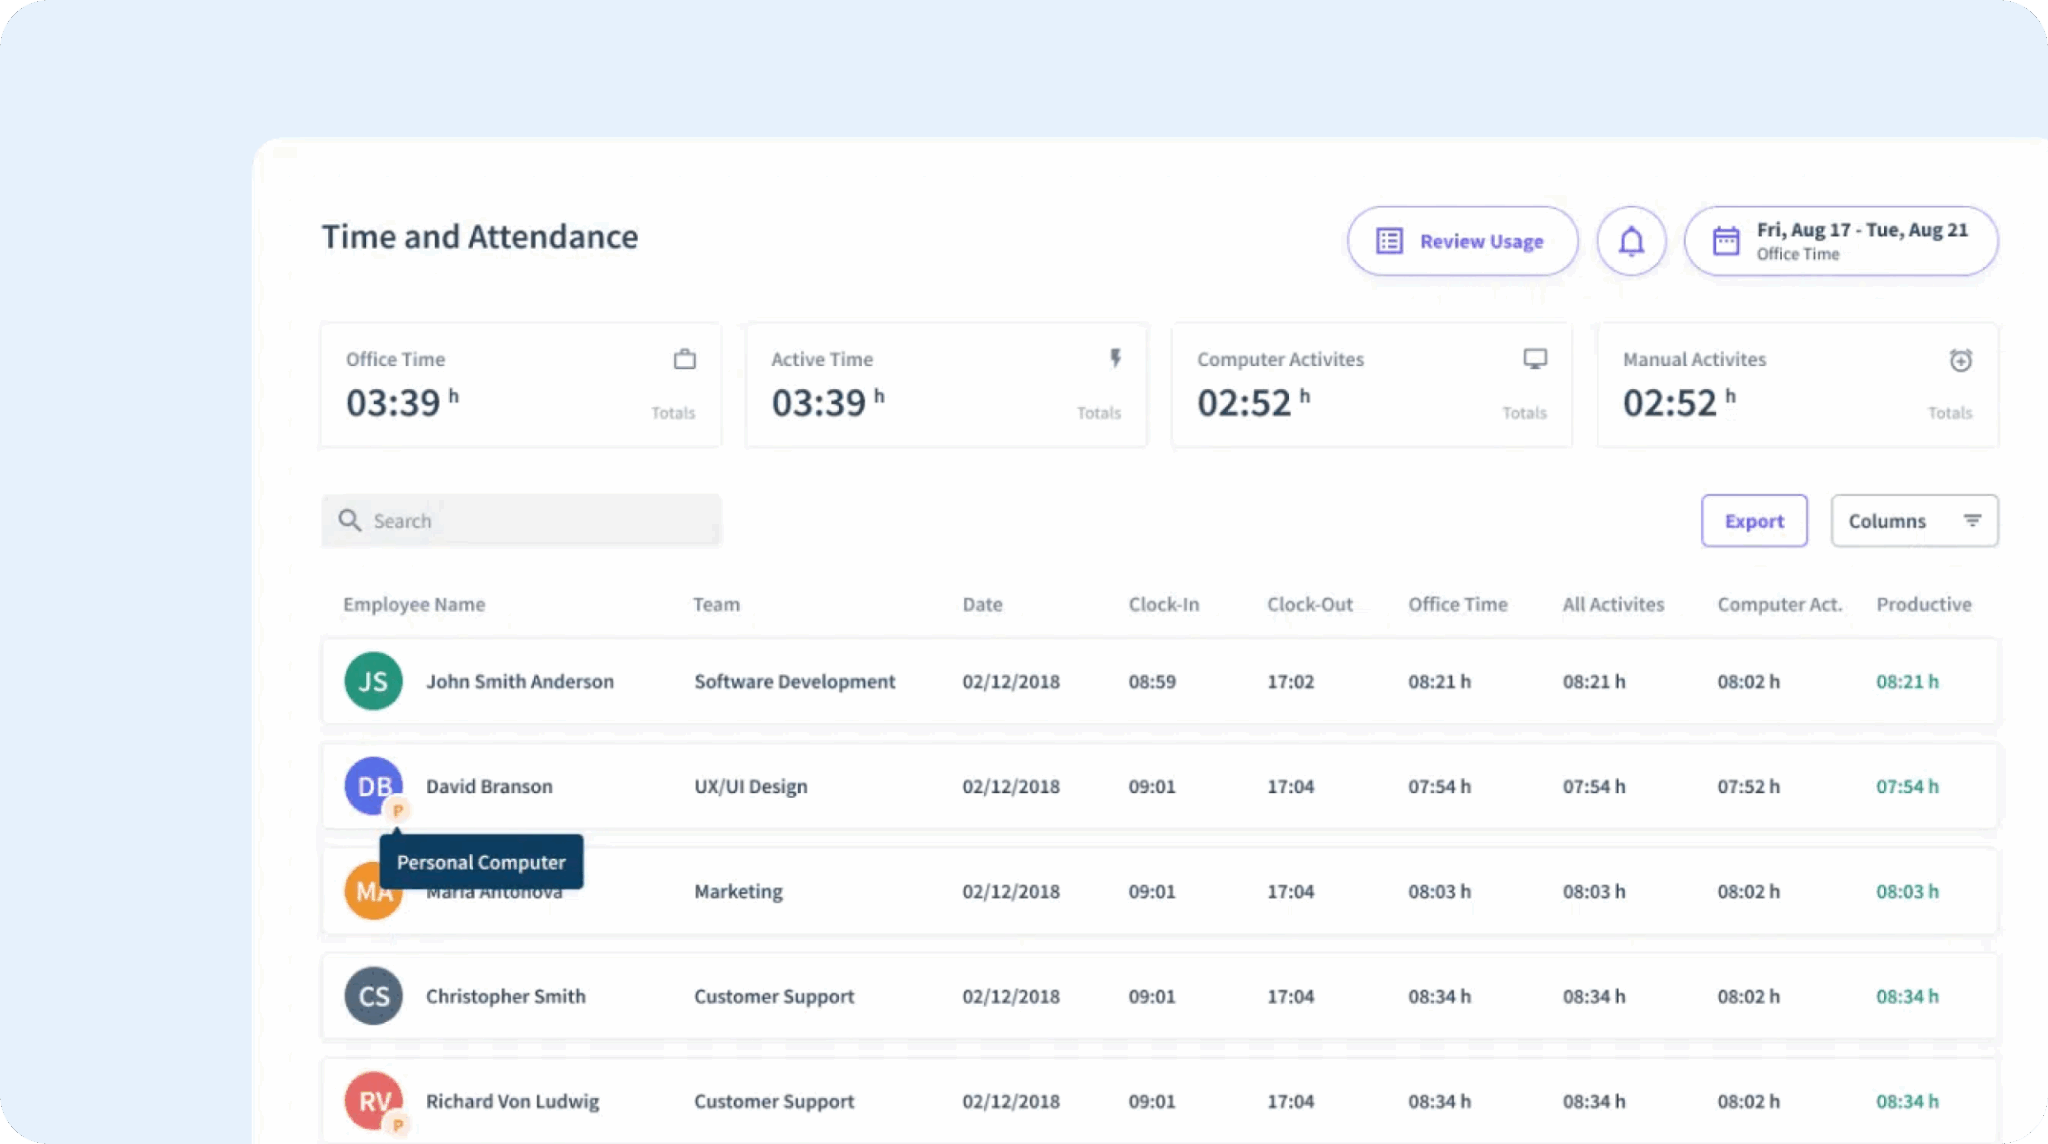Open the Review Usage button
Viewport: 2048px width, 1144px height.
click(1462, 241)
